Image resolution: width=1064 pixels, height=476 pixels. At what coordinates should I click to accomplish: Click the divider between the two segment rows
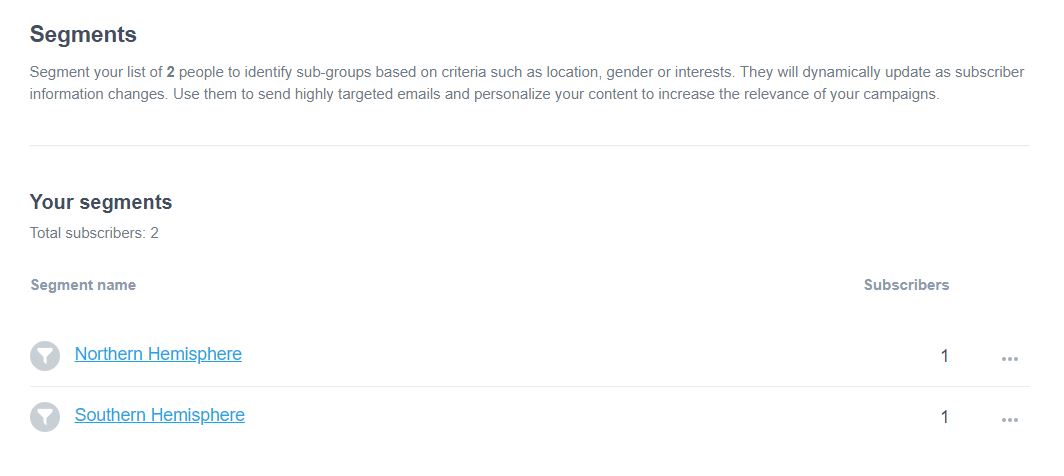pos(529,386)
